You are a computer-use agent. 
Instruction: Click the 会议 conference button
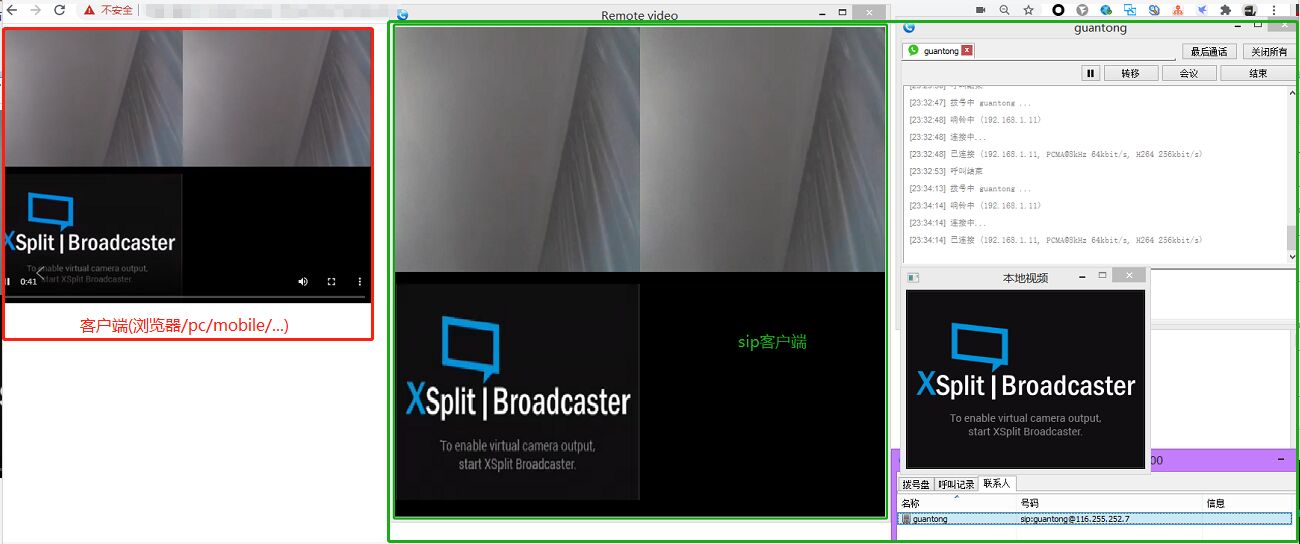coord(1189,73)
